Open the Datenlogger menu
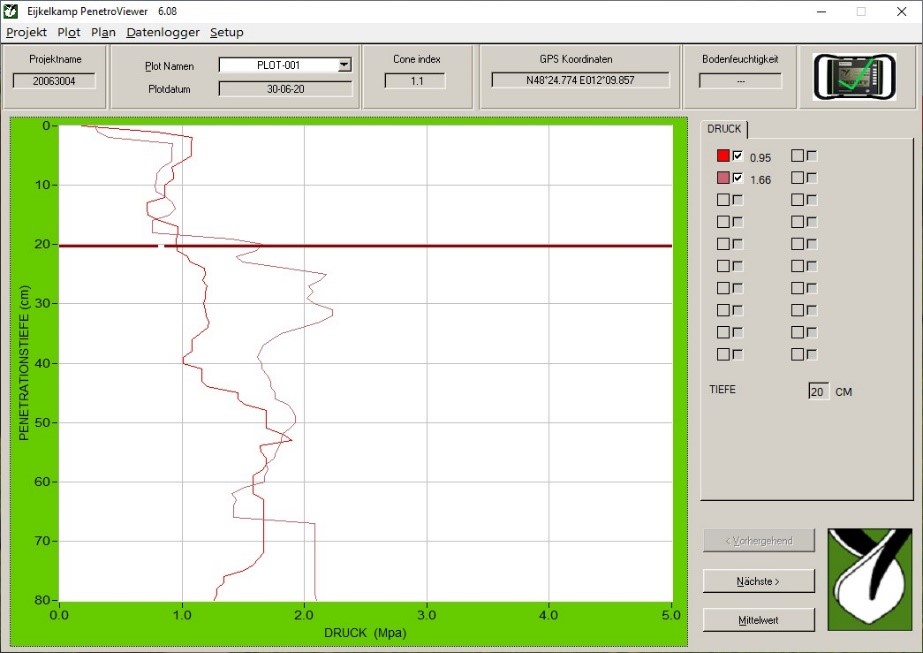 click(162, 32)
